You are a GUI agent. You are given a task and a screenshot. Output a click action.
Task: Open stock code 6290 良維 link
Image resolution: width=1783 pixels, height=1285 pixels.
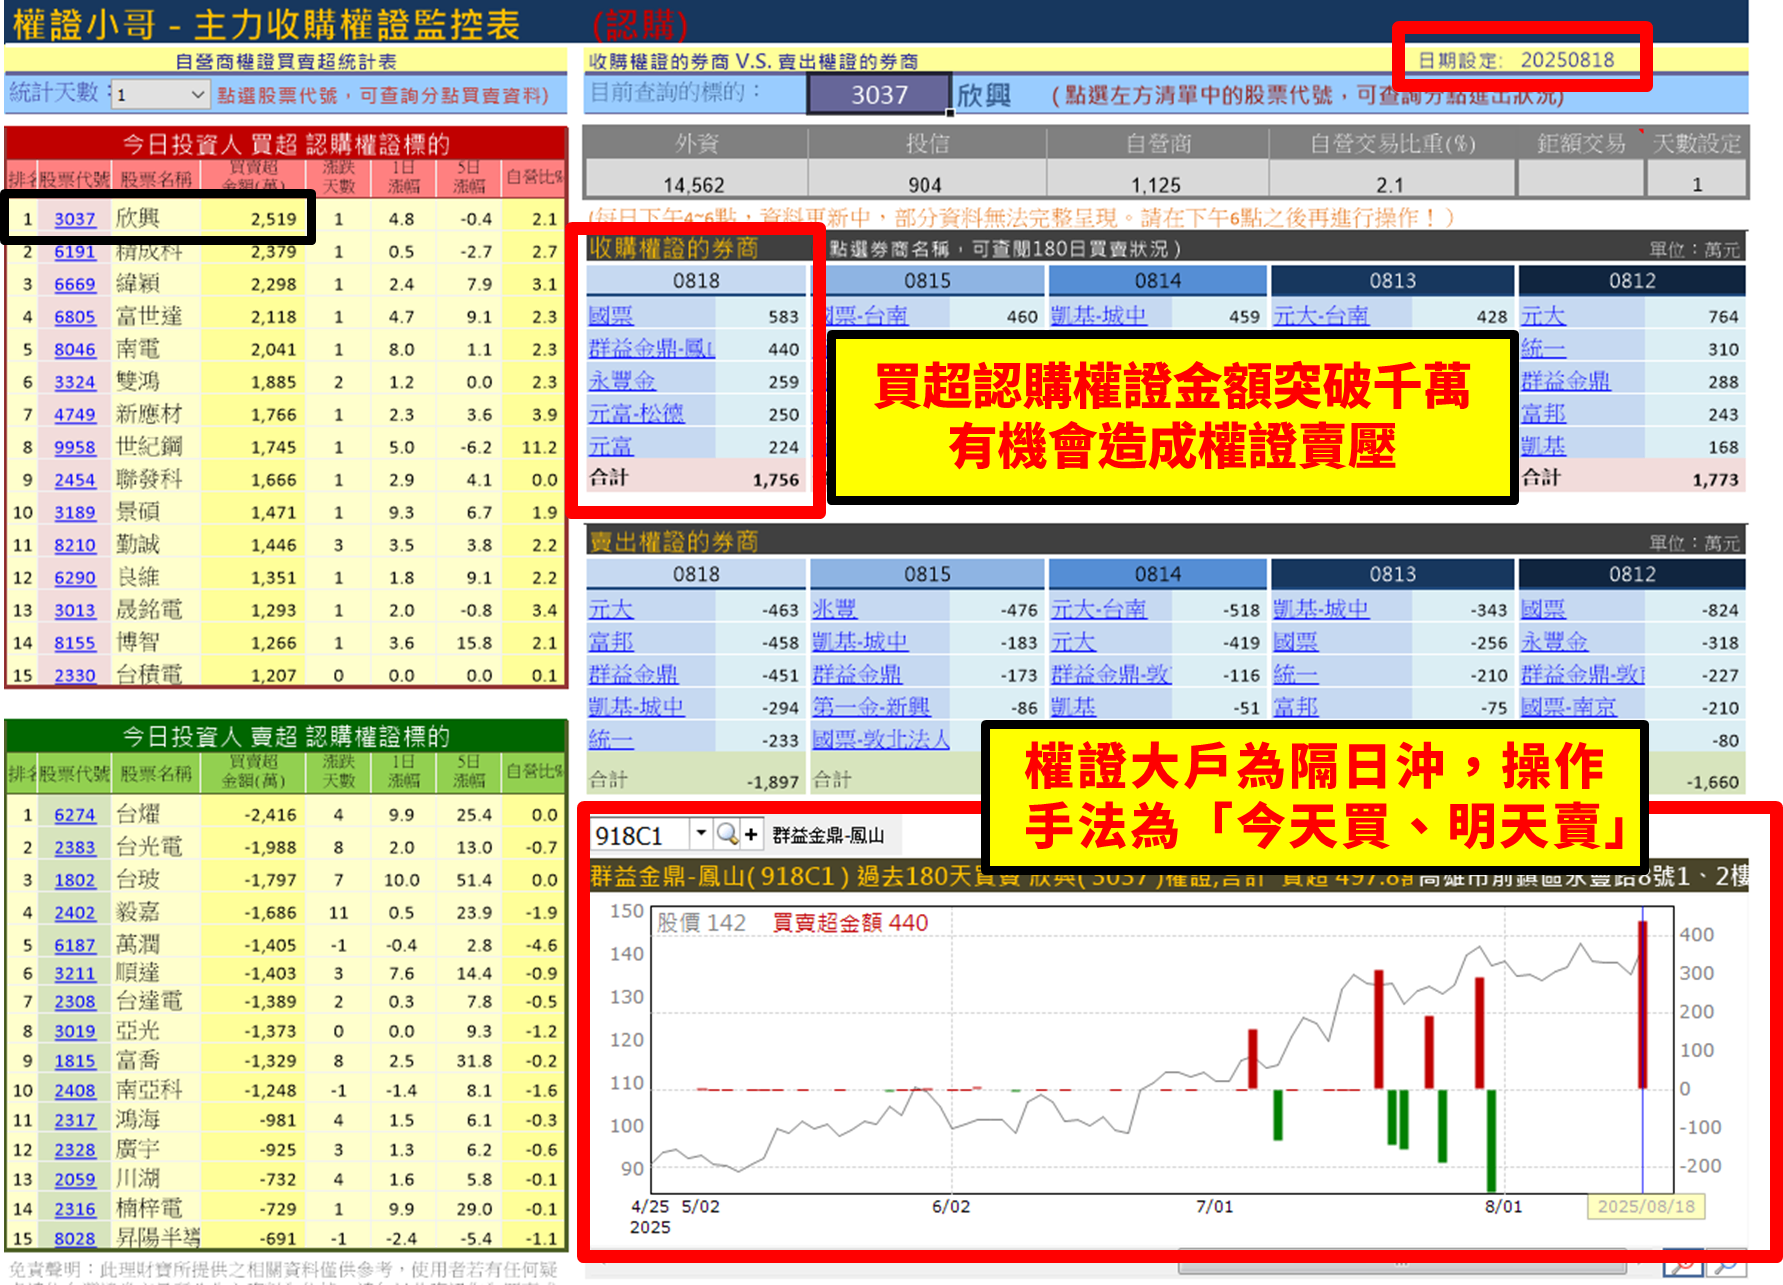click(x=75, y=577)
